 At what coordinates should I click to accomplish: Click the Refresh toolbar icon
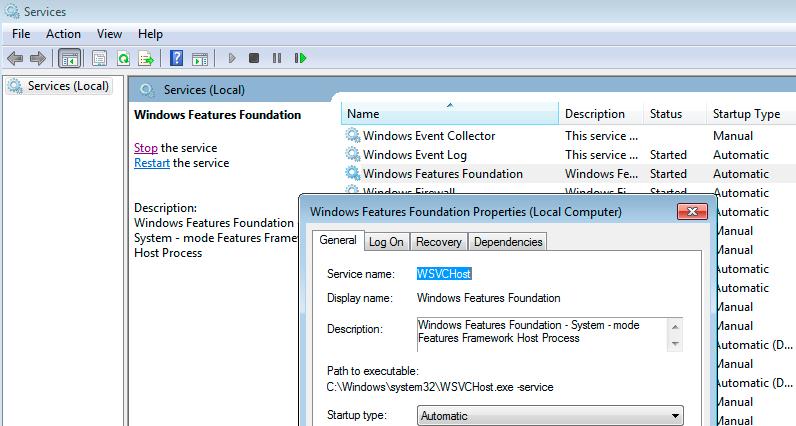pos(123,58)
